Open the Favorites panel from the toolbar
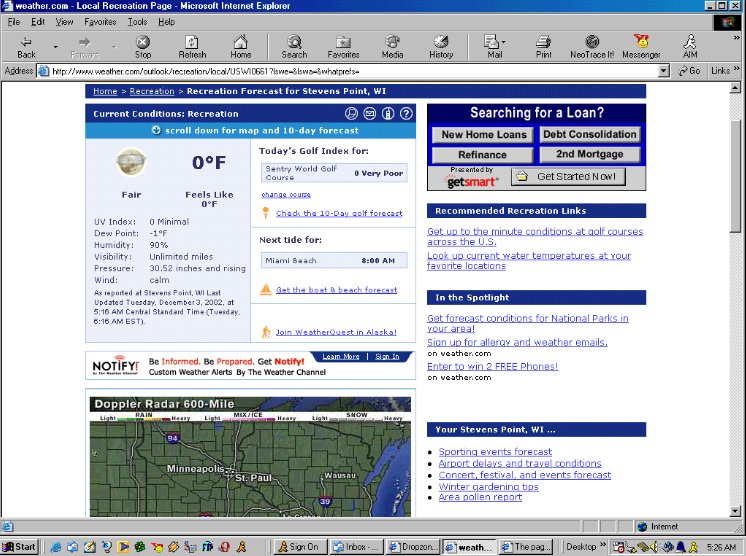746x556 pixels. point(343,46)
